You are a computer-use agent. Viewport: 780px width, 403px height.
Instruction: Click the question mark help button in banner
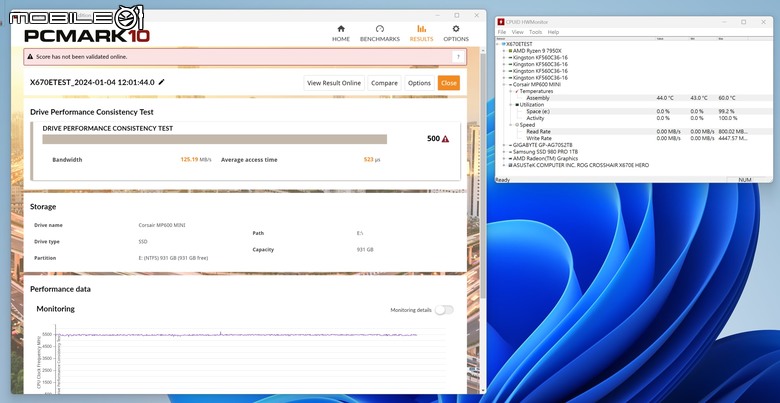pyautogui.click(x=458, y=57)
